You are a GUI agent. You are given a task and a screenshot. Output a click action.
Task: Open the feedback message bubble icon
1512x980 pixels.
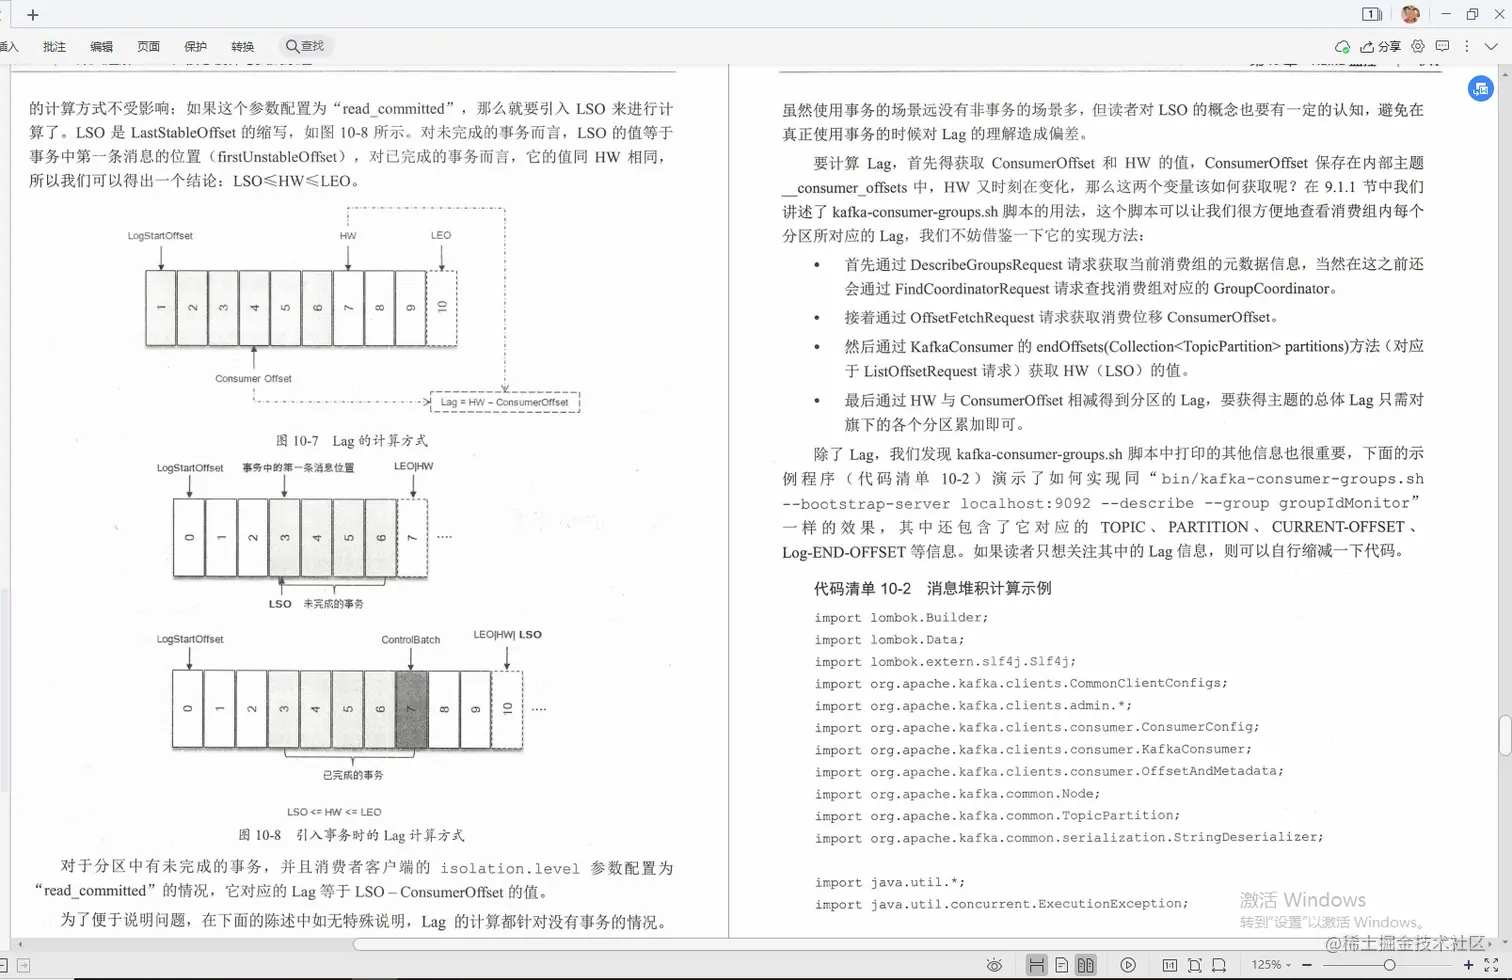(x=1443, y=46)
